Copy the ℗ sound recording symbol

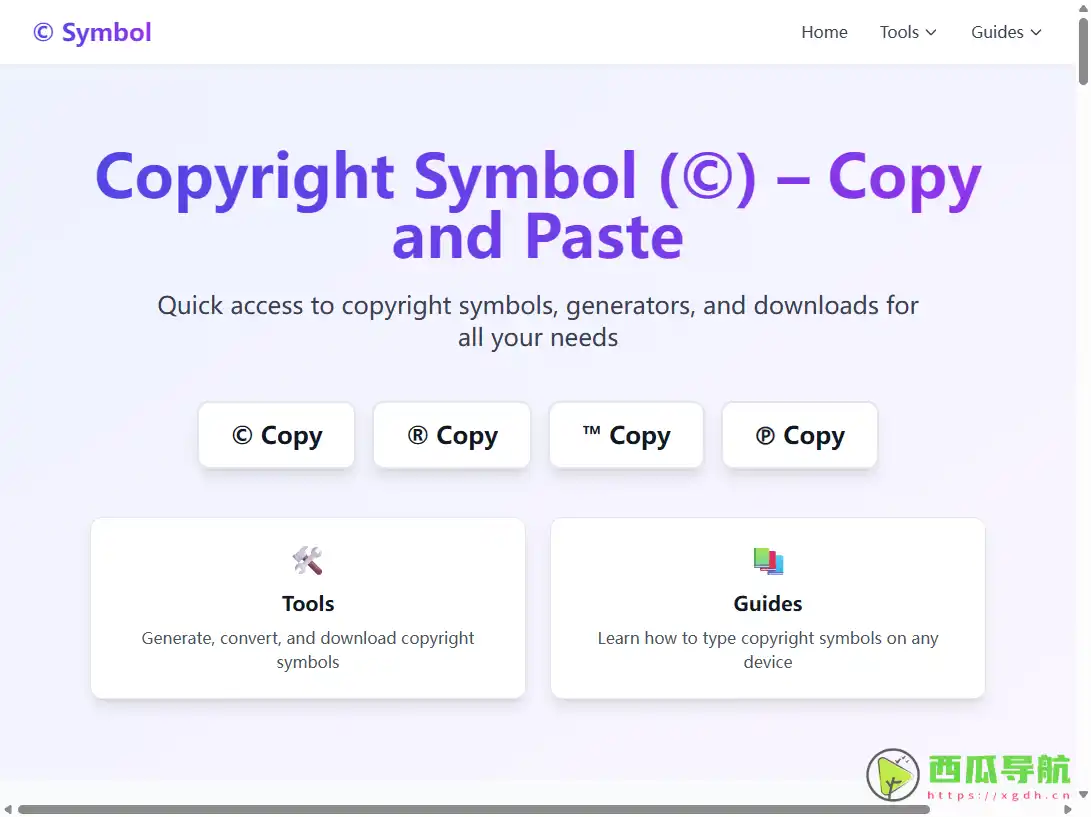click(x=800, y=435)
